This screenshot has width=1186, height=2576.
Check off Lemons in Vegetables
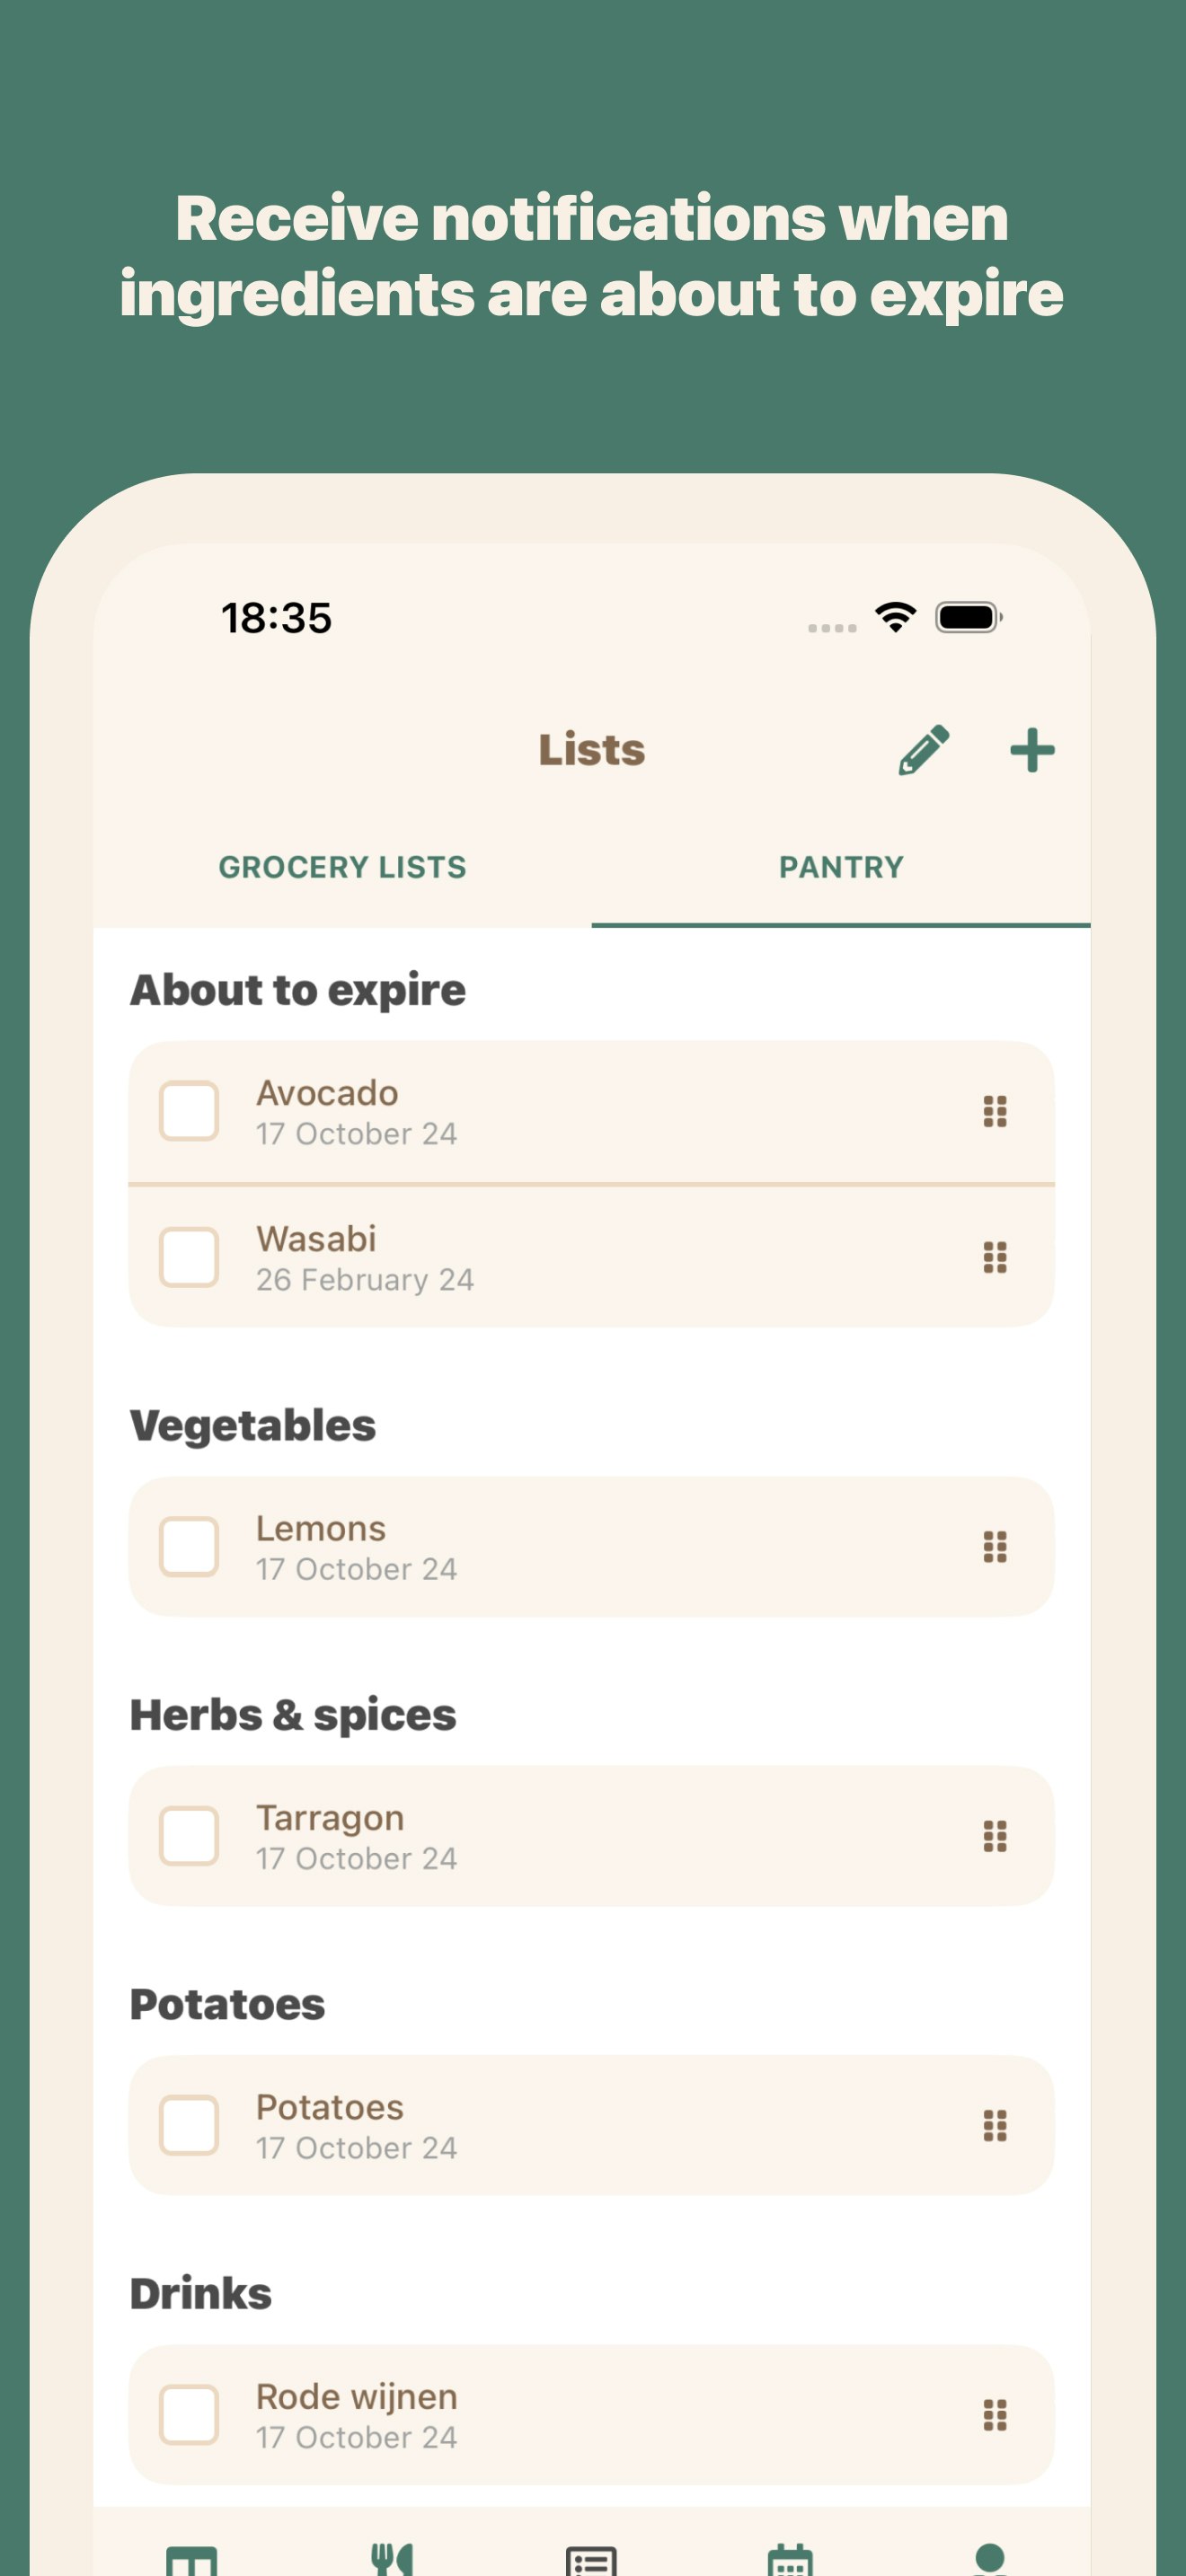click(189, 1547)
